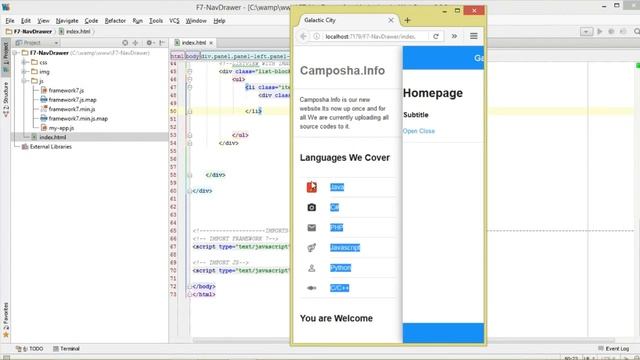Hide the Project panel with pin icon
This screenshot has width=640, height=360.
coord(162,42)
